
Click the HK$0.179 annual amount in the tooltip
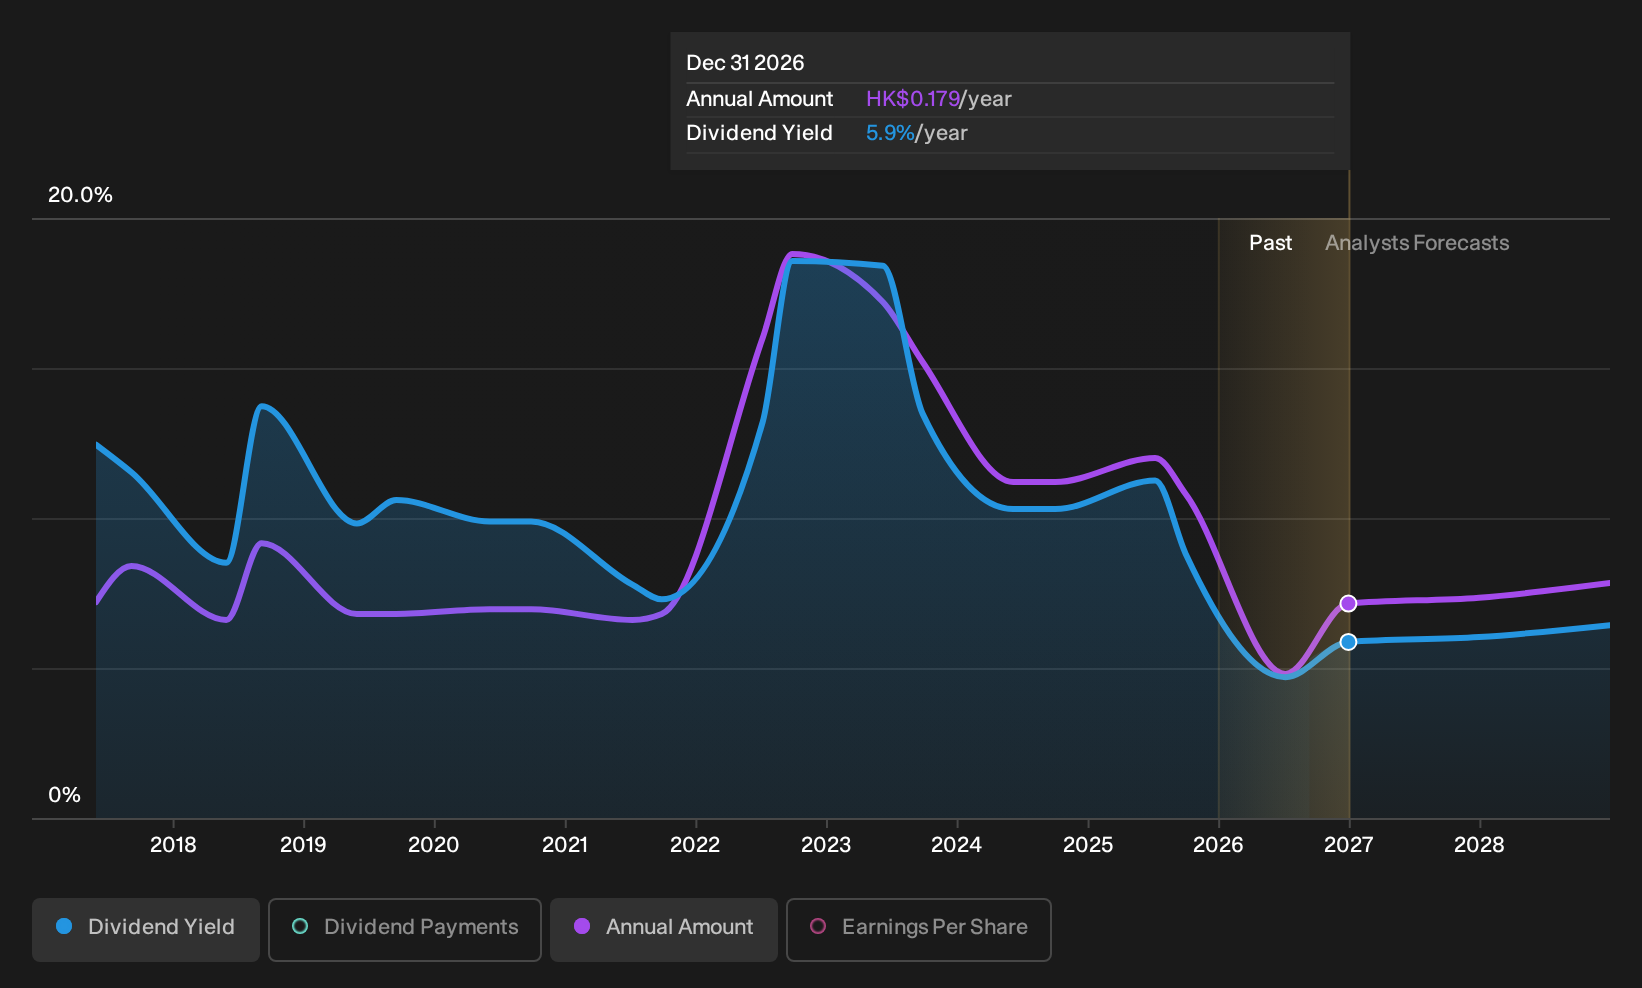[913, 99]
